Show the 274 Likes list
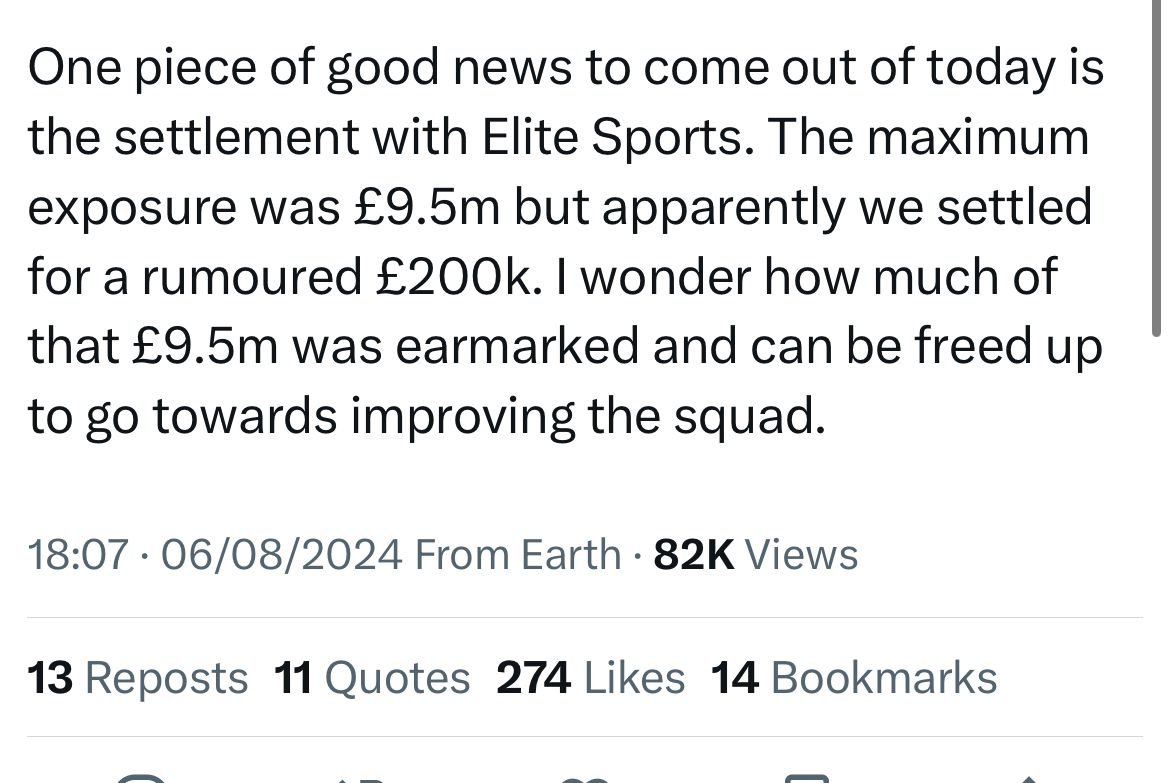 pos(590,678)
